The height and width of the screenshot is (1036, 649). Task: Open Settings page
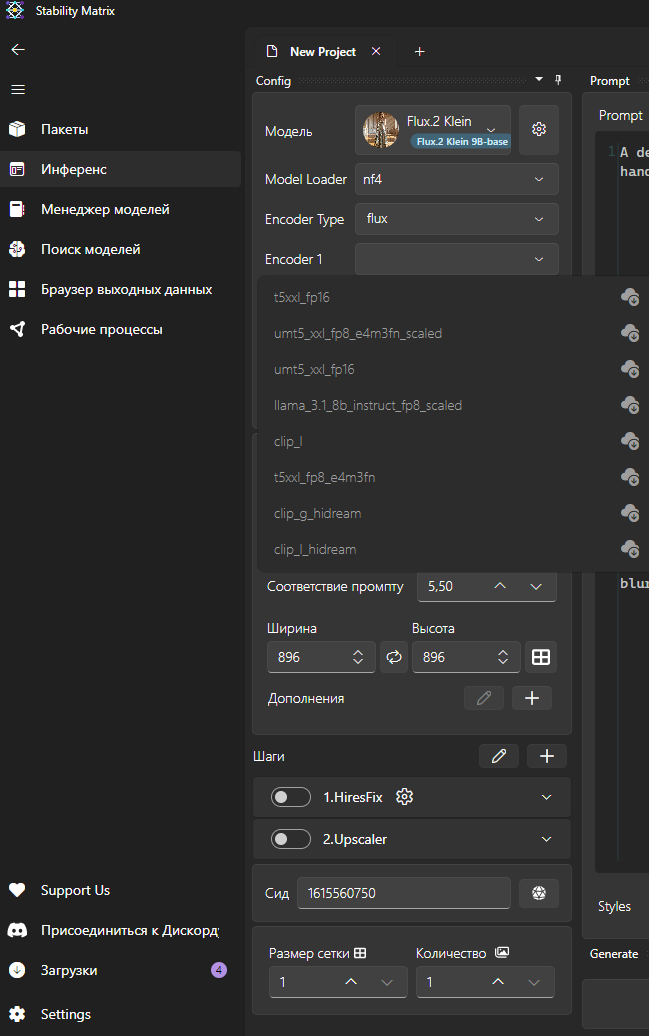(x=120, y=1014)
